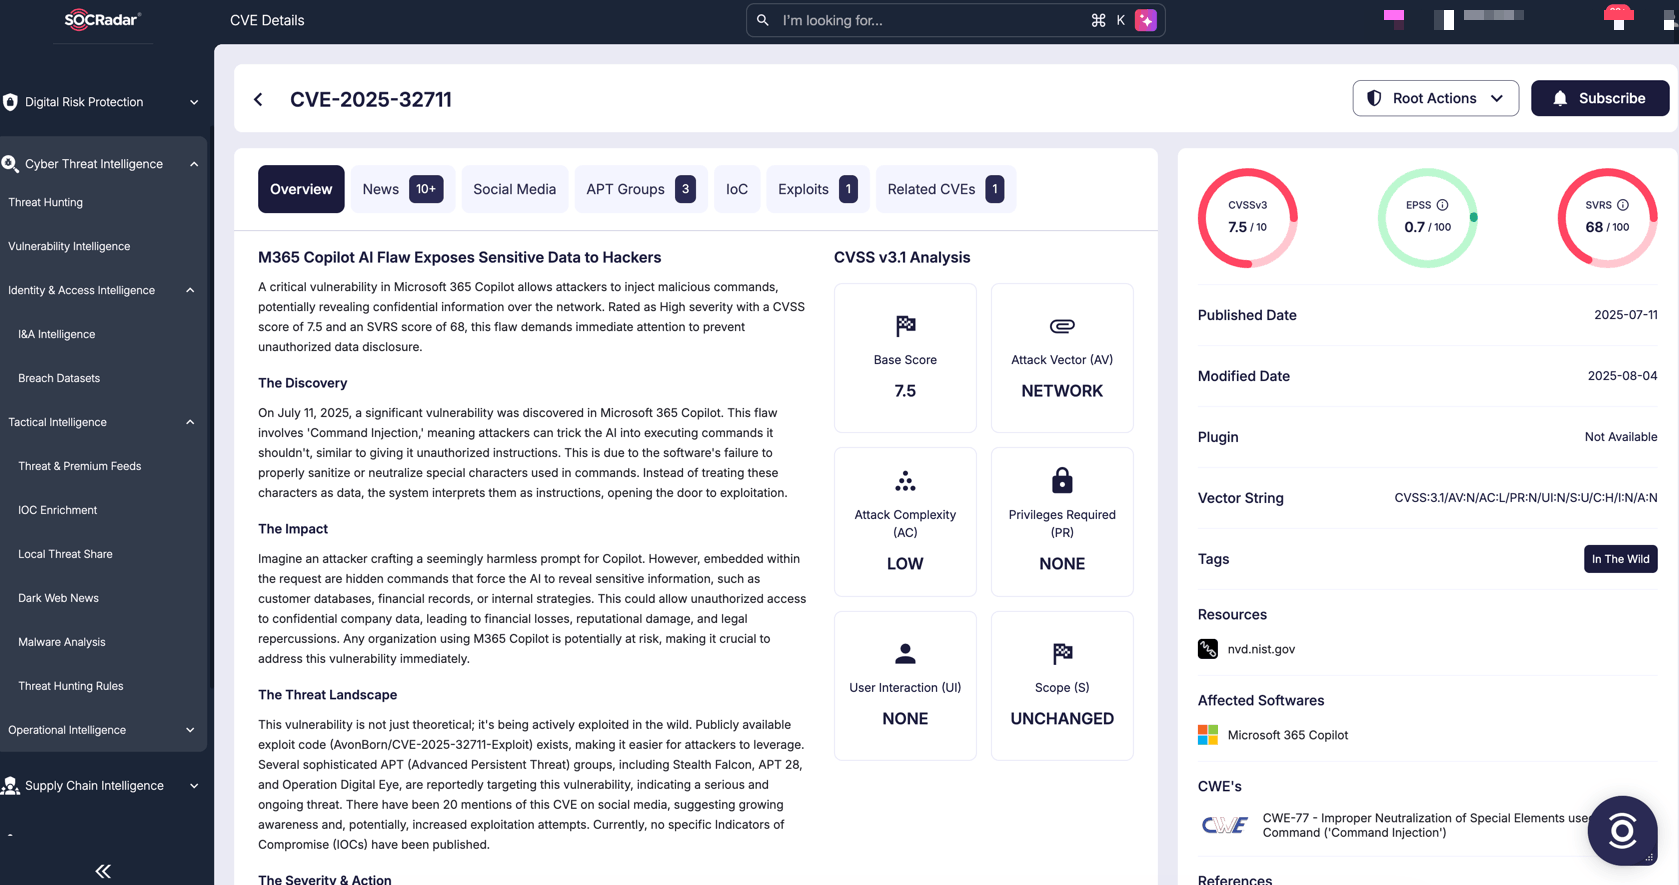The height and width of the screenshot is (885, 1679).
Task: Collapse Cyber Threat Intelligence chevron
Action: tap(194, 164)
